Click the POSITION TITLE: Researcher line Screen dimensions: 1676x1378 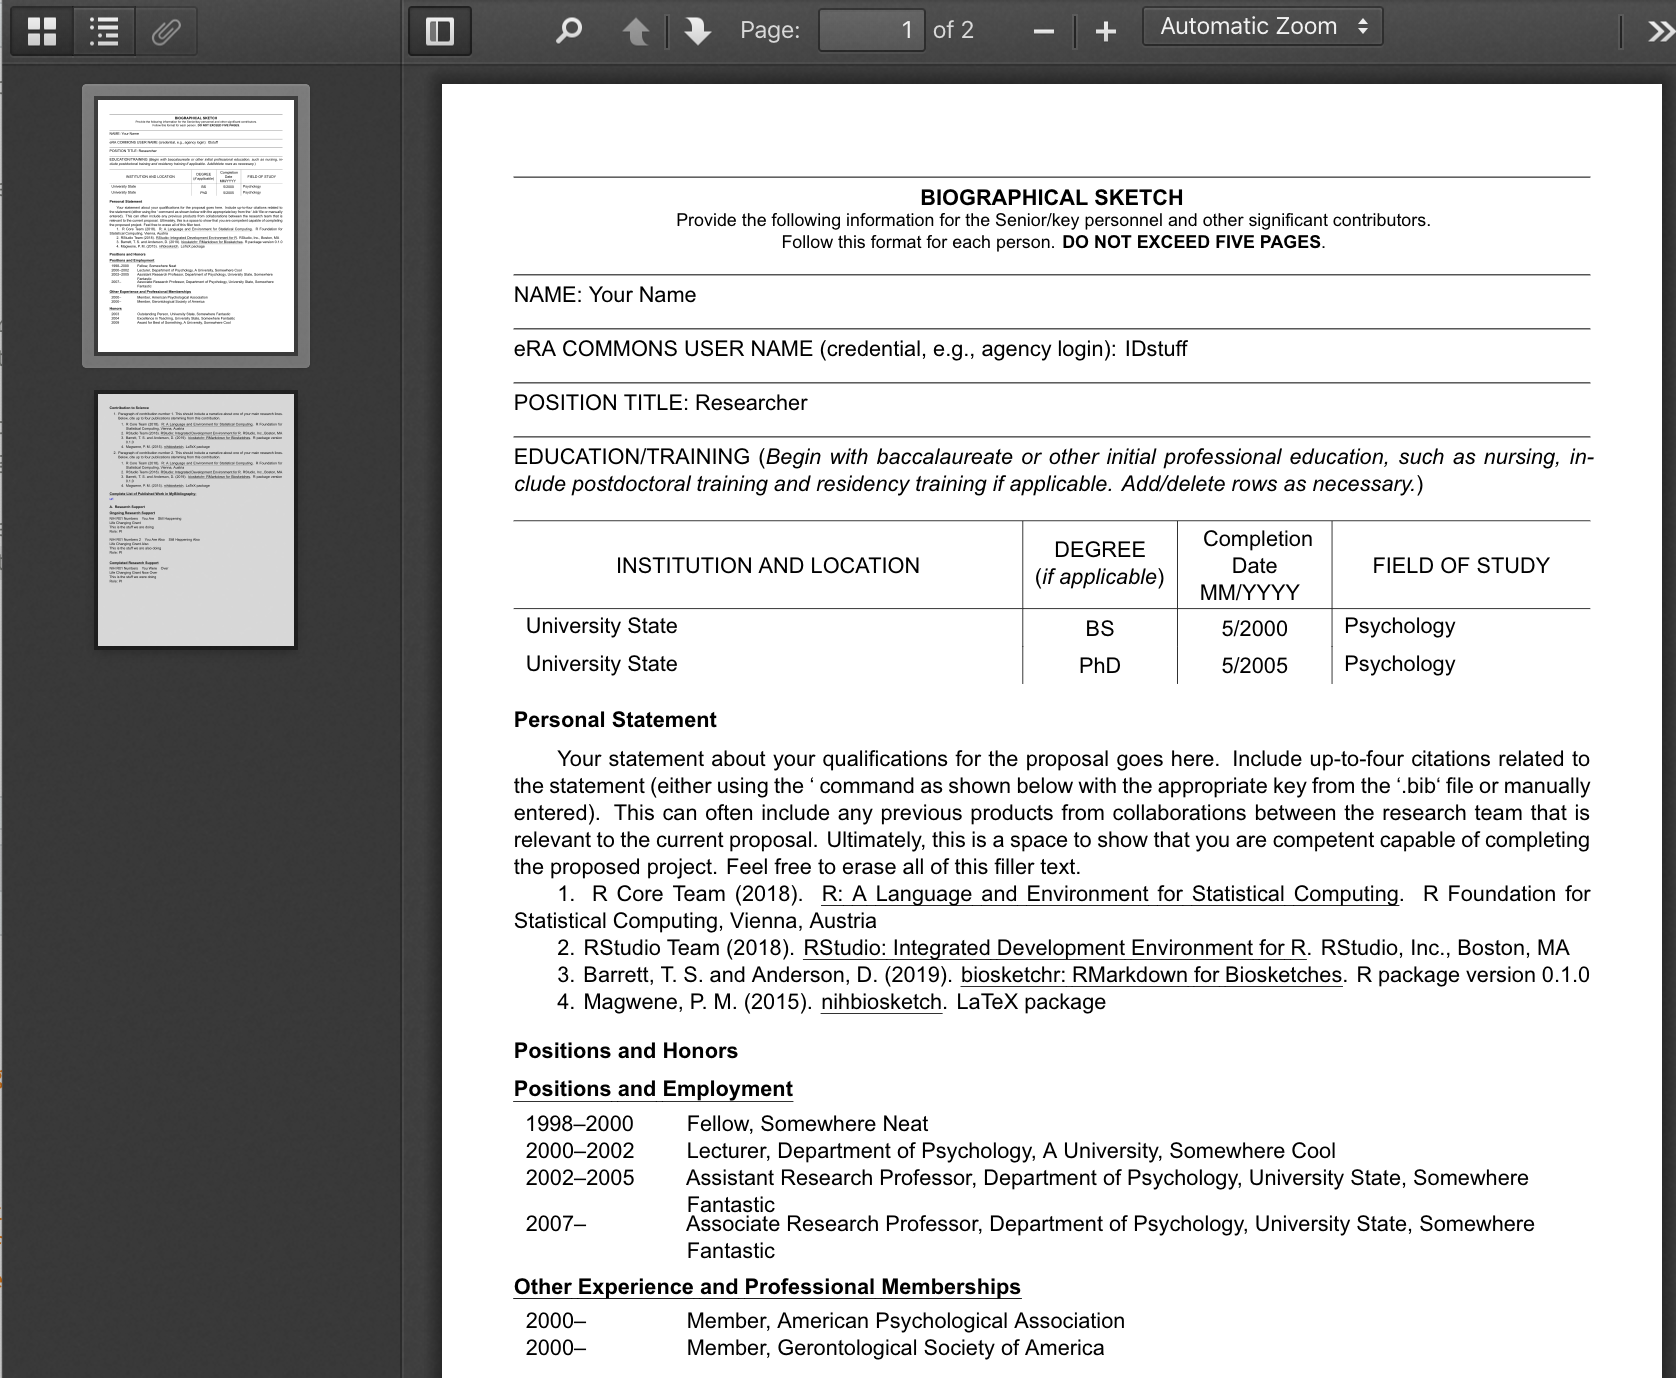click(660, 403)
